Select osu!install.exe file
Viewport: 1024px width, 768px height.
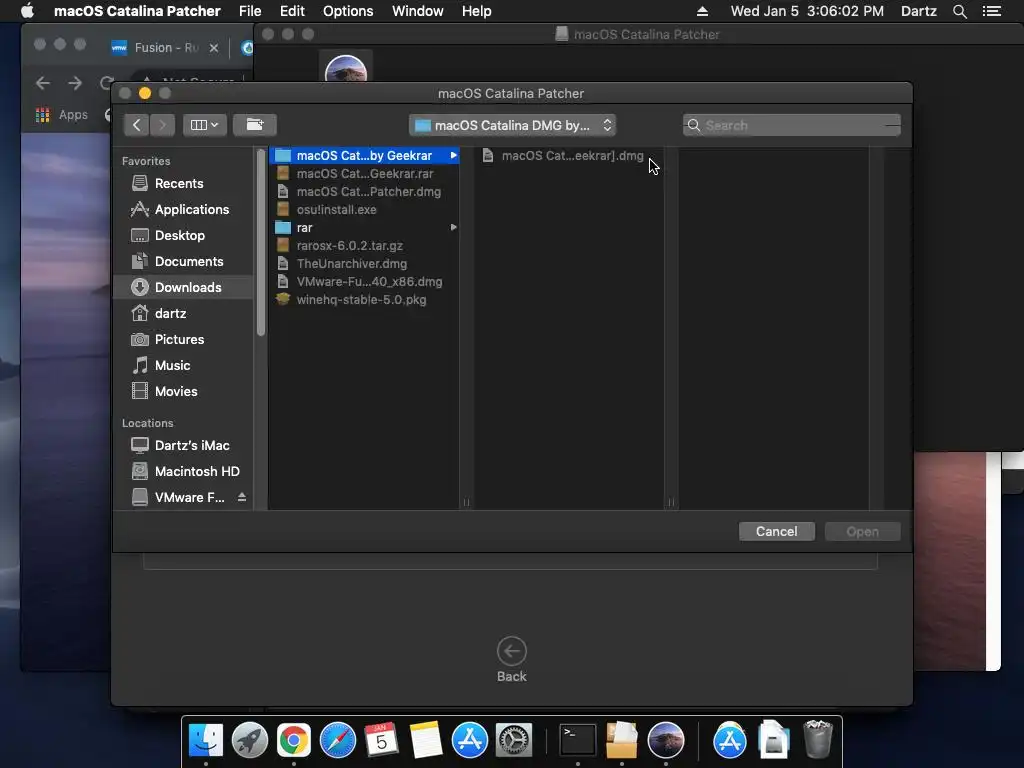pos(364,210)
